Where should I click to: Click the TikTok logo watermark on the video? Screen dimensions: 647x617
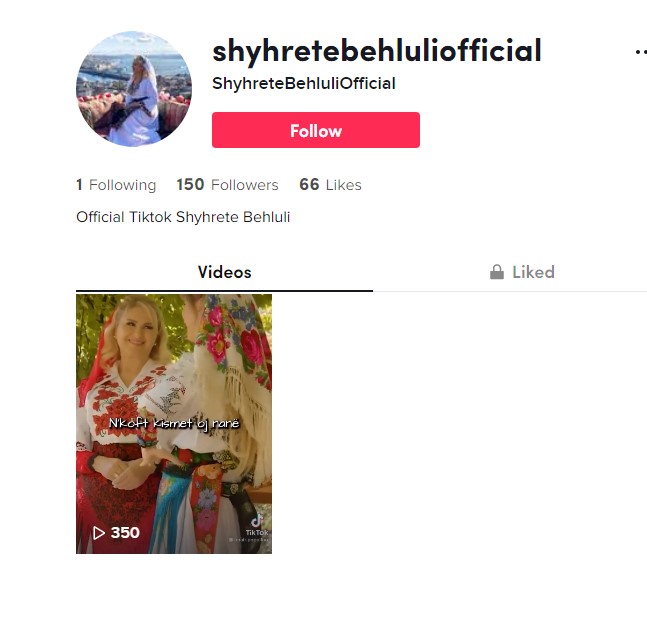tap(257, 525)
